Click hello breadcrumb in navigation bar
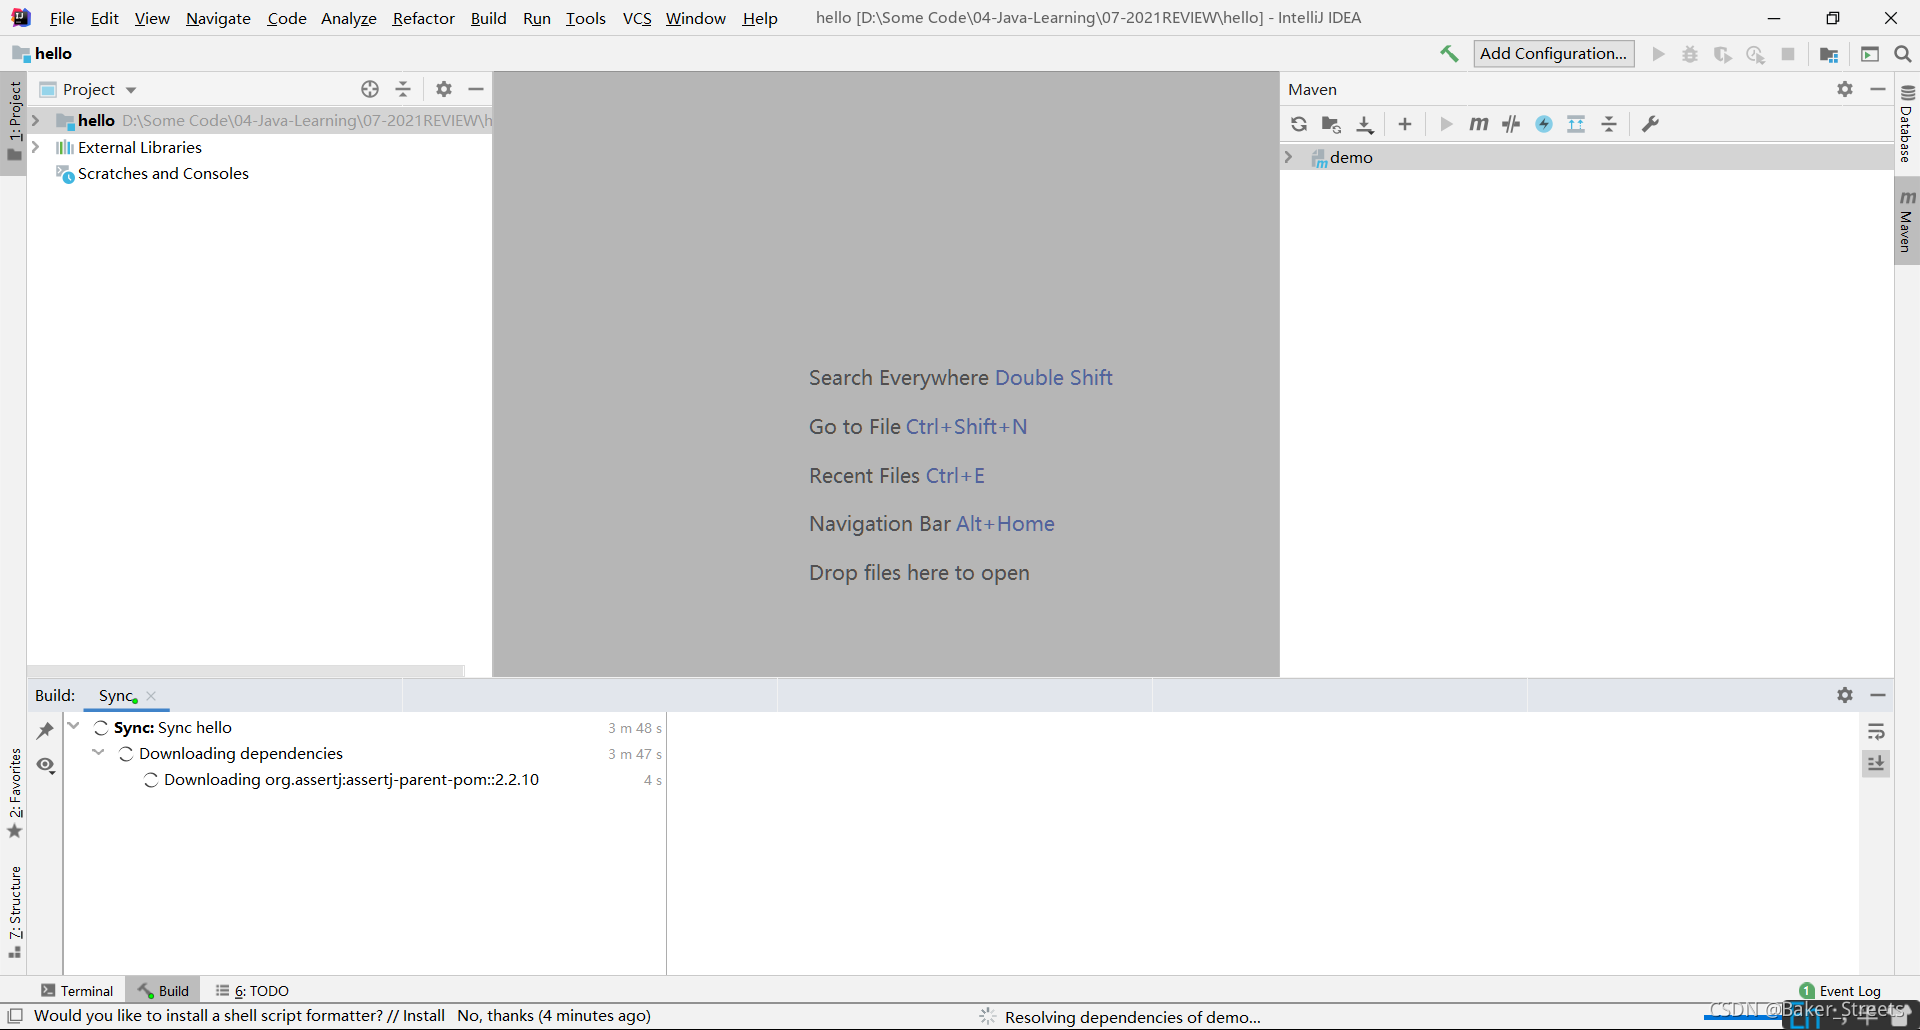The width and height of the screenshot is (1920, 1030). point(43,54)
